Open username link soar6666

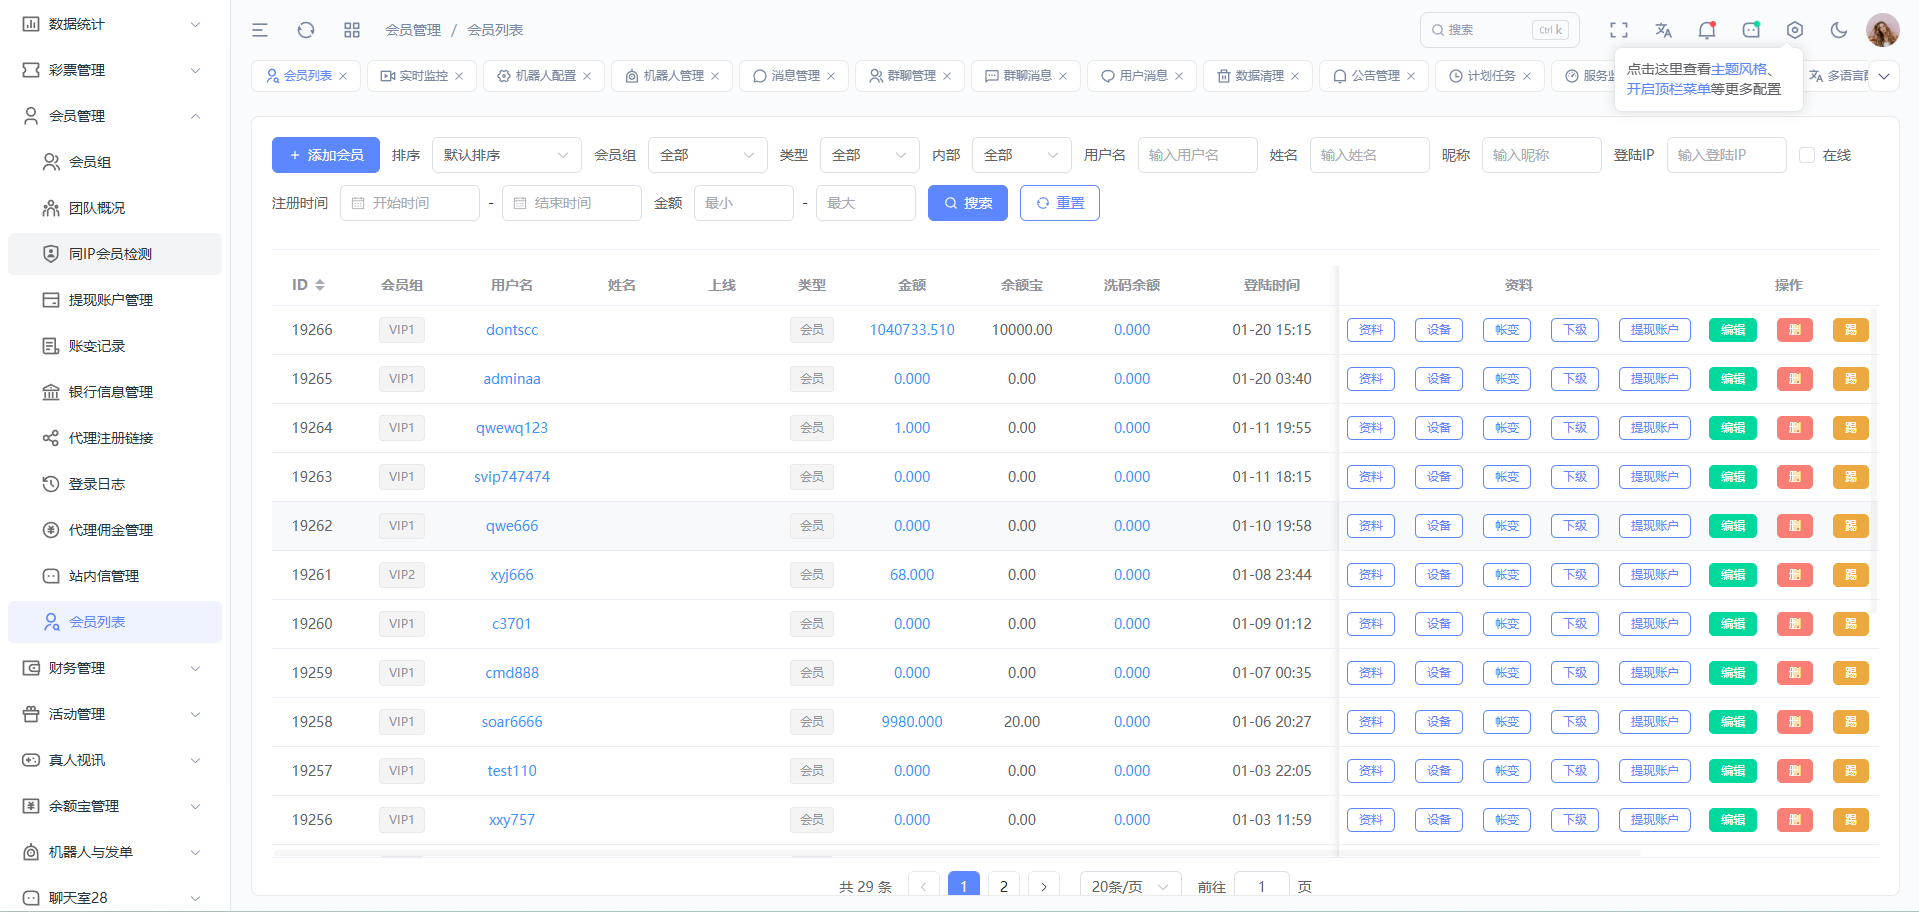tap(512, 722)
